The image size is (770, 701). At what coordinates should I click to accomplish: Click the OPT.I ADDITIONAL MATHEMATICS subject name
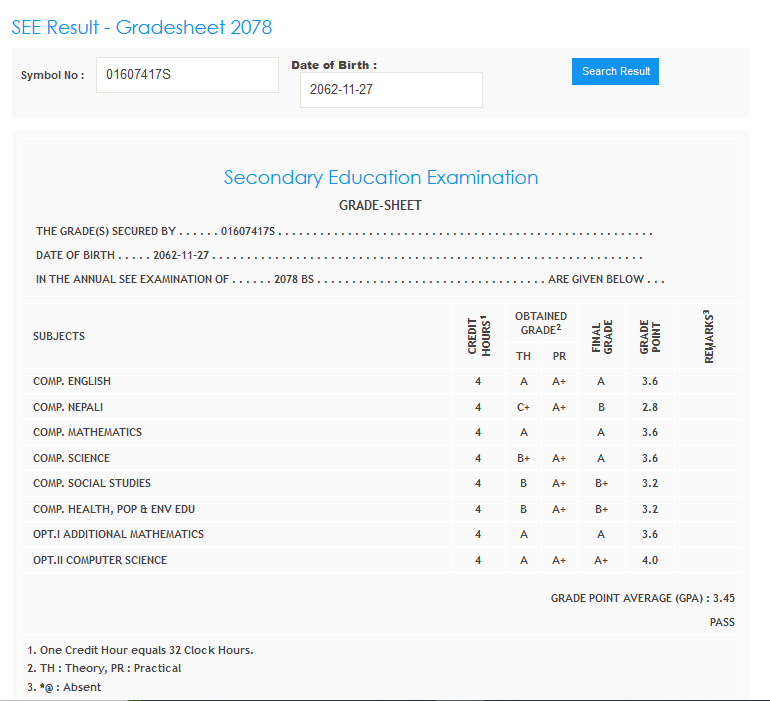click(118, 535)
